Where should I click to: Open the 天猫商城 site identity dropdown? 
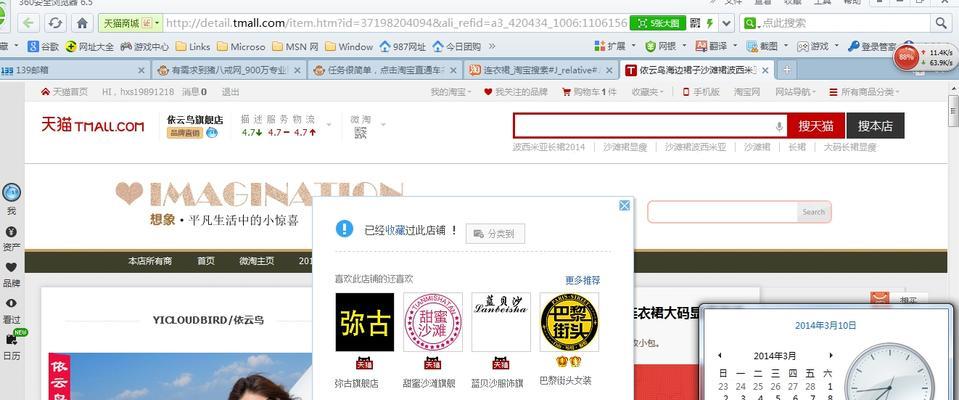[x=130, y=23]
